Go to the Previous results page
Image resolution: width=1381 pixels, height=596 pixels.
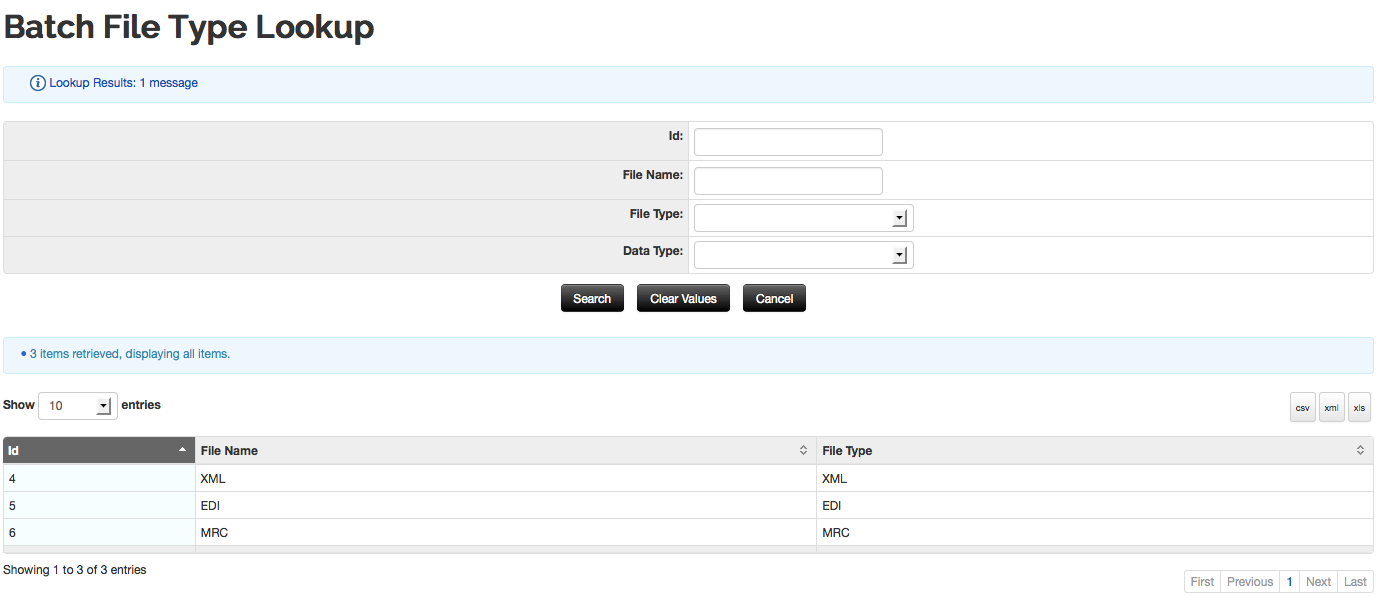pos(1249,582)
